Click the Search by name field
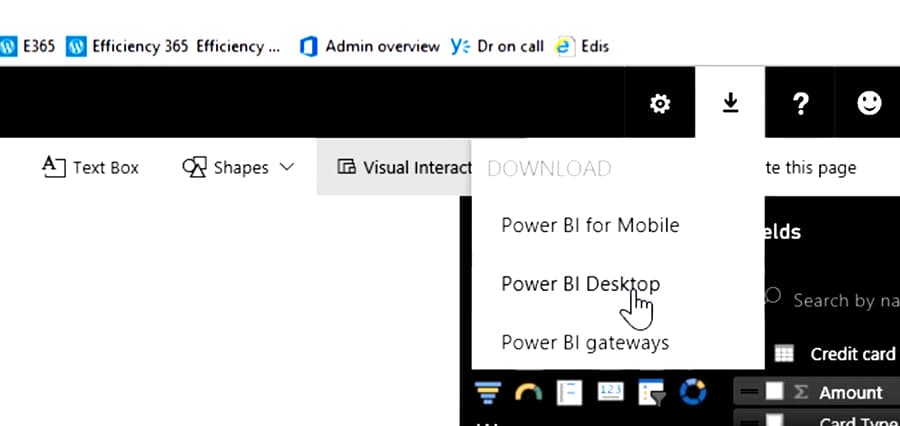Image resolution: width=900 pixels, height=426 pixels. 846,300
